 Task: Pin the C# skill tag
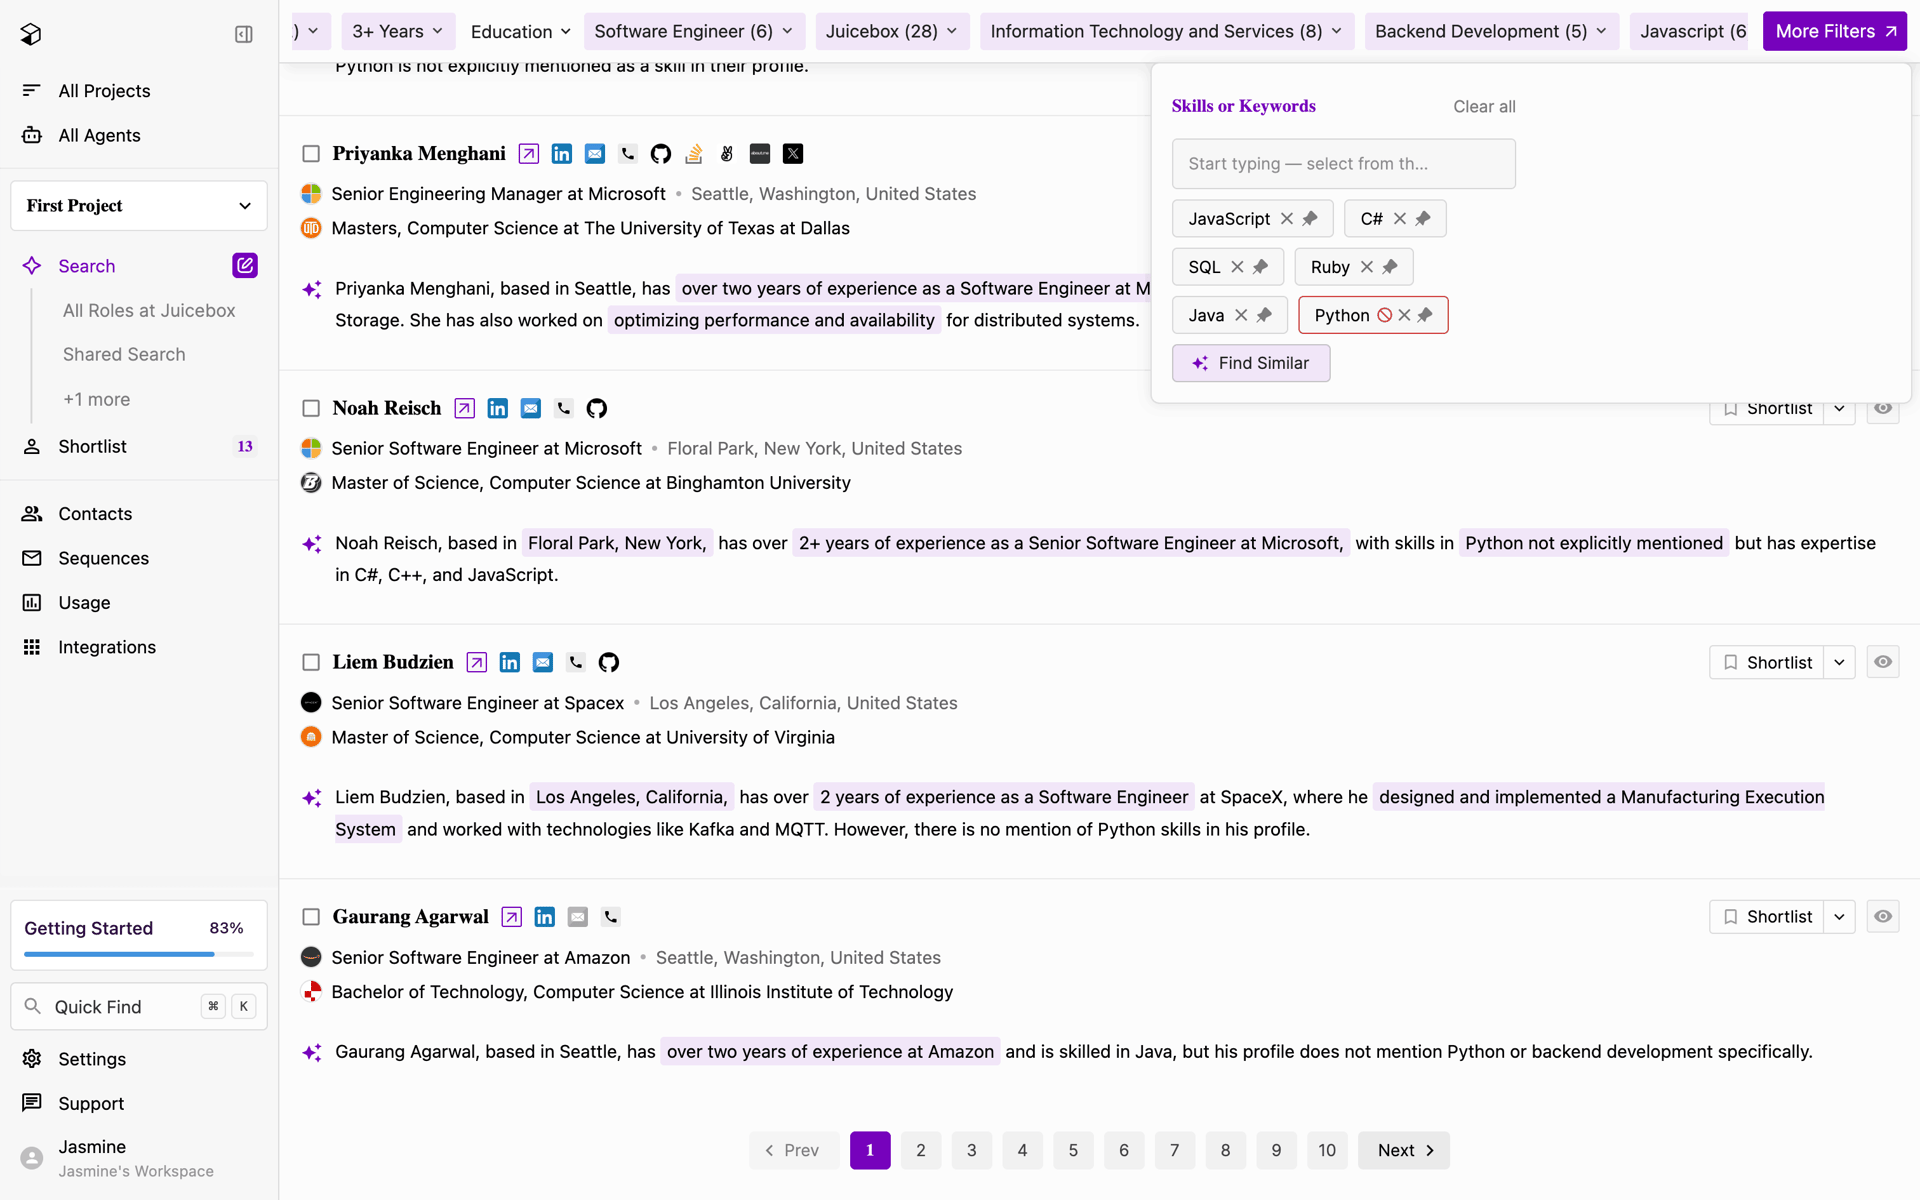(1423, 219)
